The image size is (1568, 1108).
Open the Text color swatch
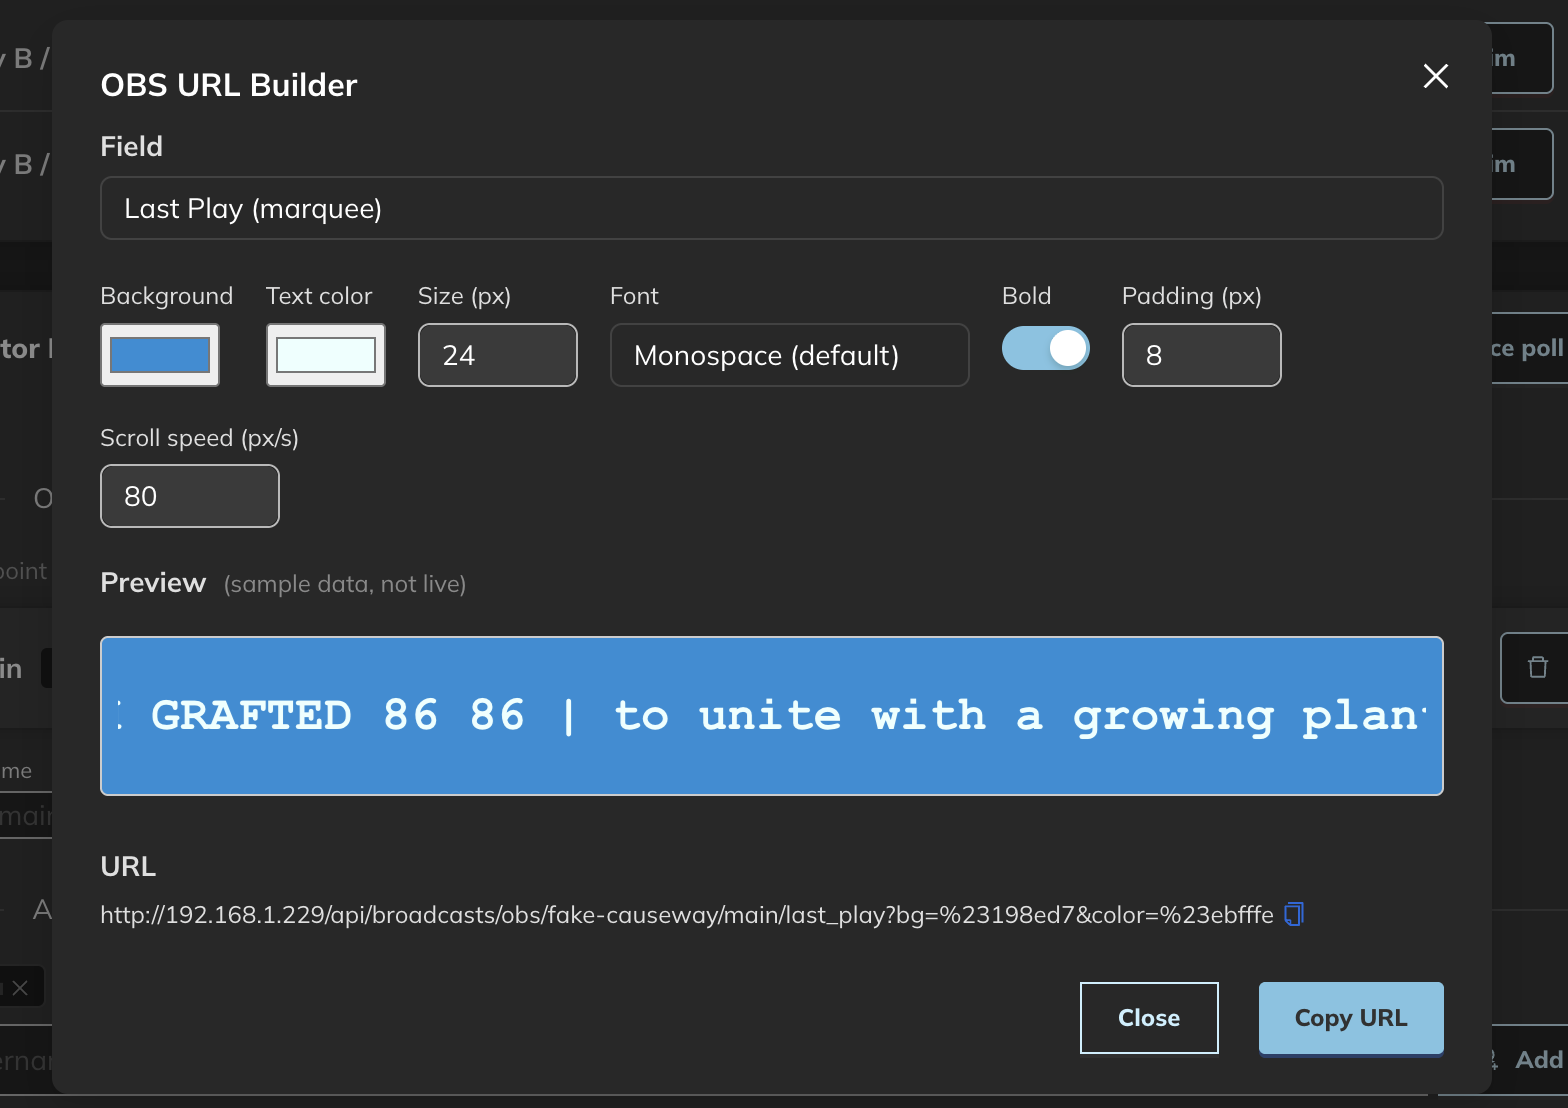(325, 355)
